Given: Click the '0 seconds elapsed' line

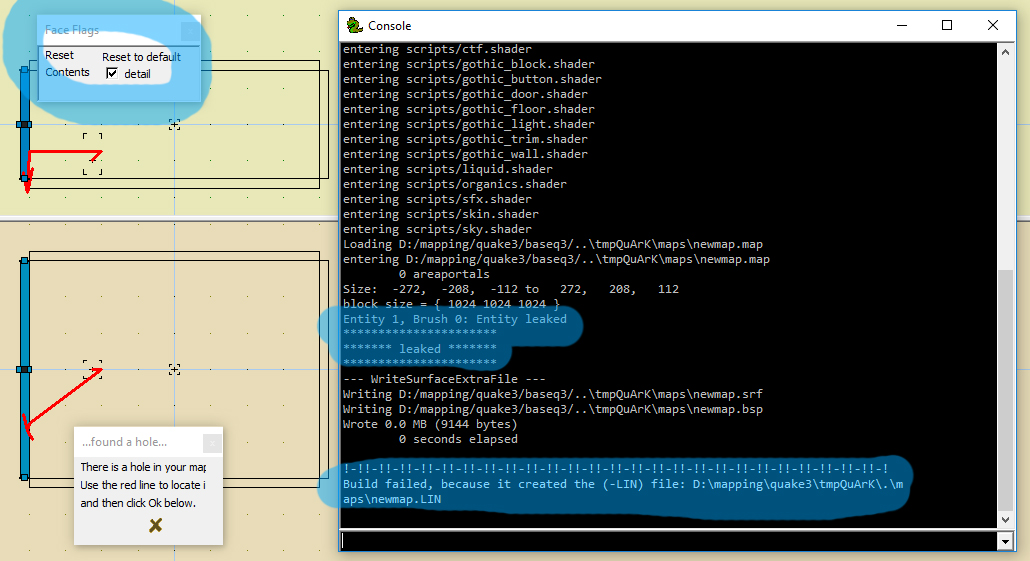Looking at the screenshot, I should pos(458,439).
